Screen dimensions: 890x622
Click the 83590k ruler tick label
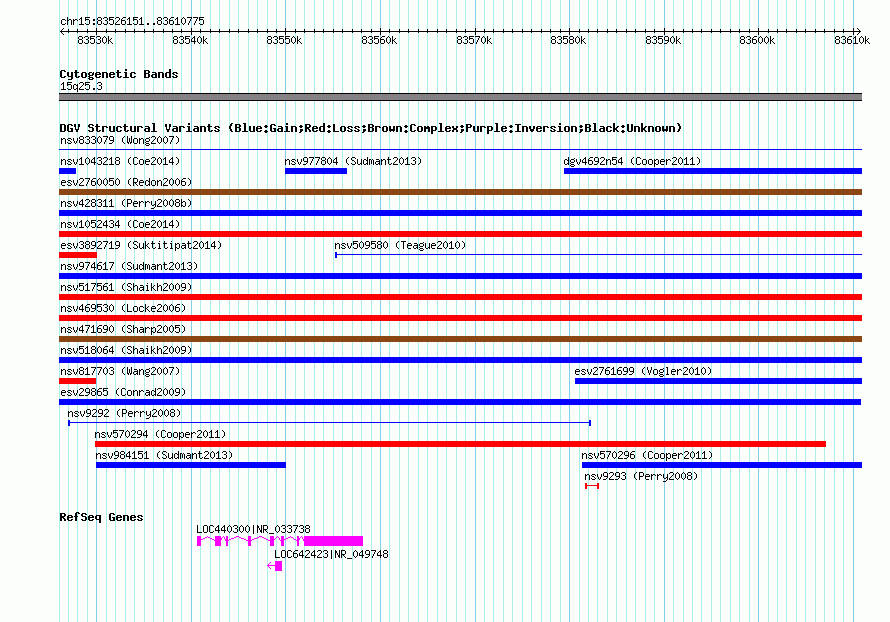coord(663,40)
